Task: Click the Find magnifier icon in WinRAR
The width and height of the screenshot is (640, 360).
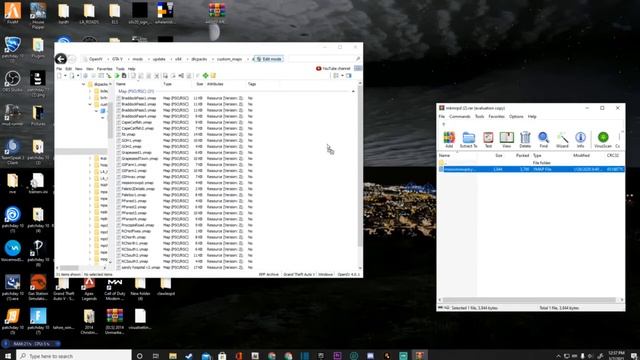Action: coord(543,139)
